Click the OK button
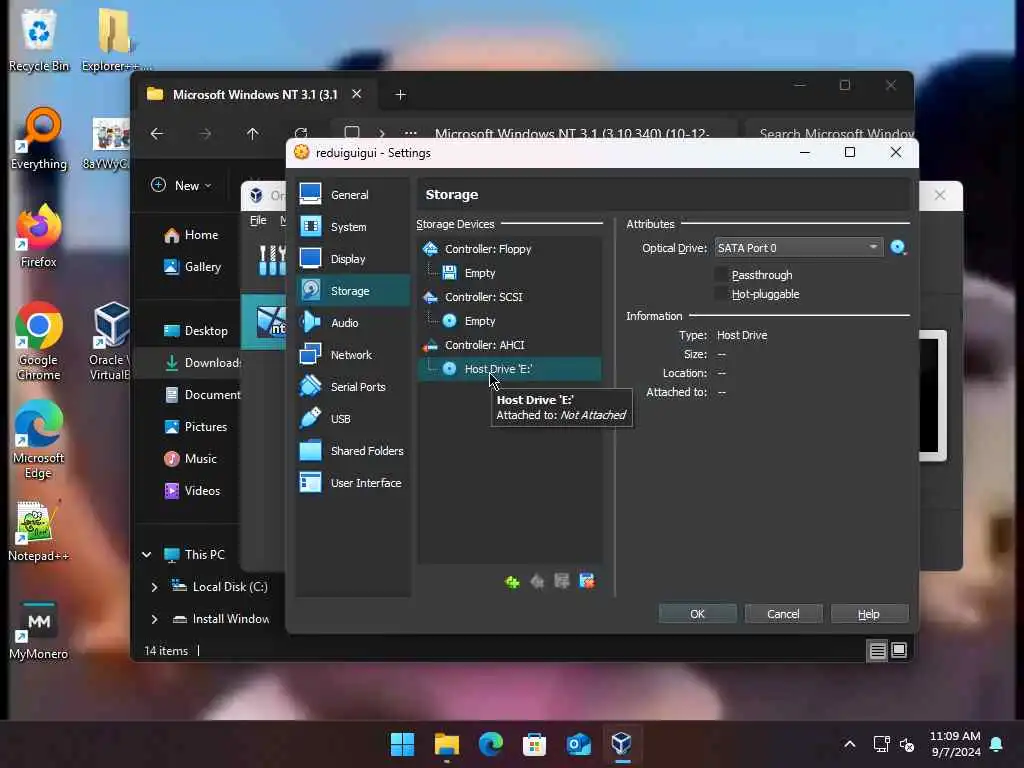 click(x=697, y=614)
